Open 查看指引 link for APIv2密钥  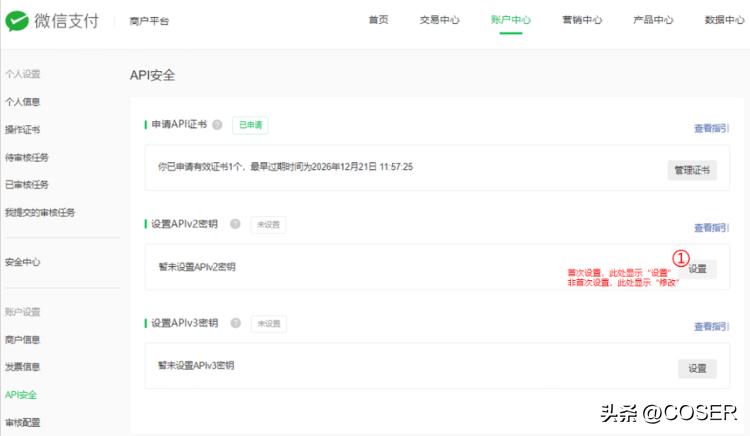coord(711,228)
